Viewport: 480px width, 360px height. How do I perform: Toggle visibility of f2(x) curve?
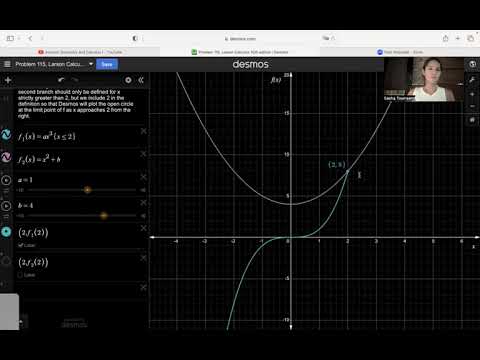click(6, 157)
